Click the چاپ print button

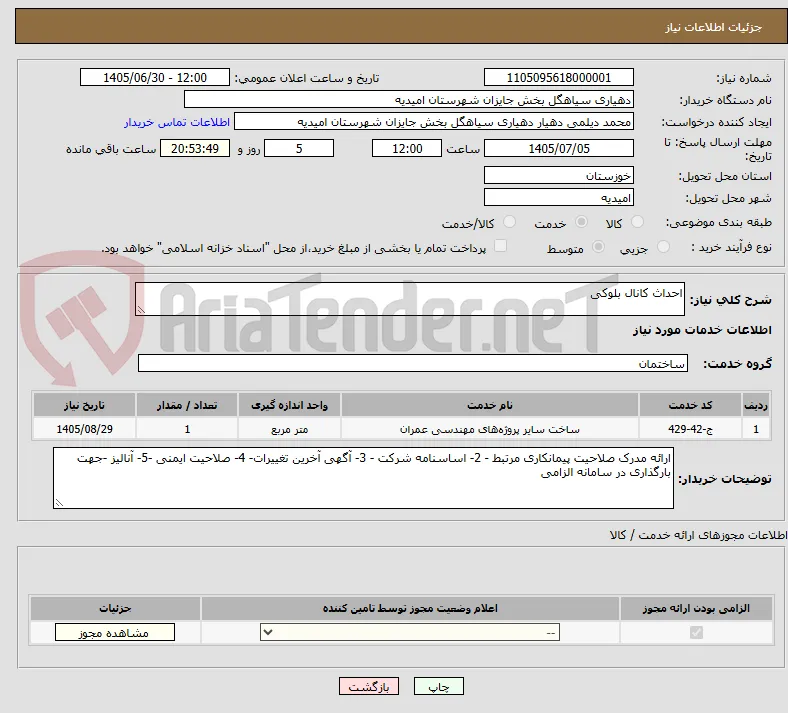[x=439, y=686]
